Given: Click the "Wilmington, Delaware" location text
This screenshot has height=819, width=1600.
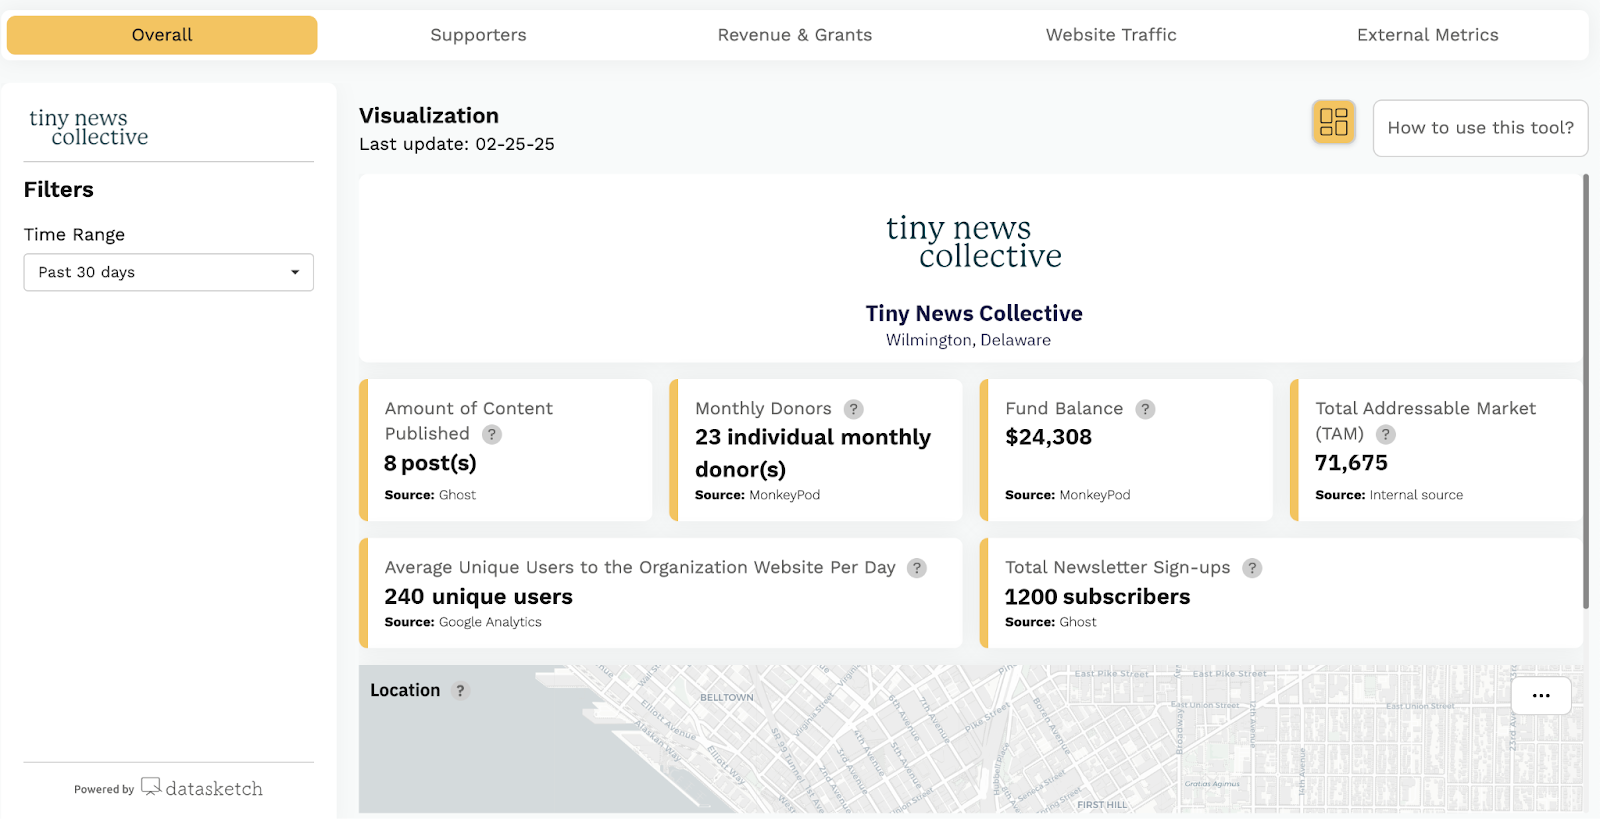Looking at the screenshot, I should point(968,340).
